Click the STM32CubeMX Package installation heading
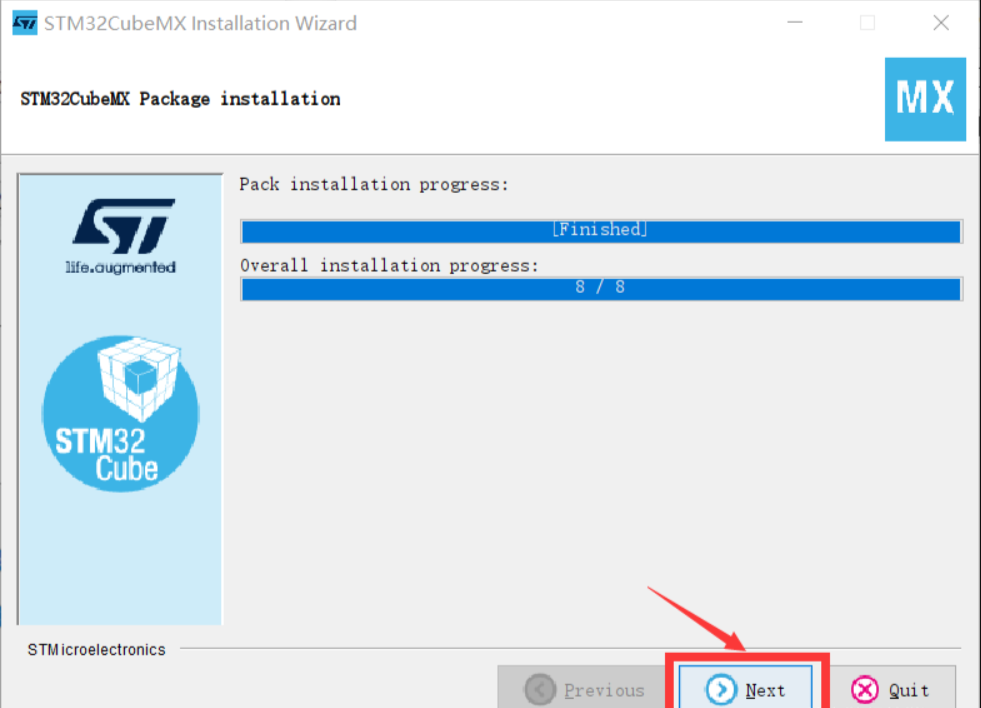981x708 pixels. (180, 99)
